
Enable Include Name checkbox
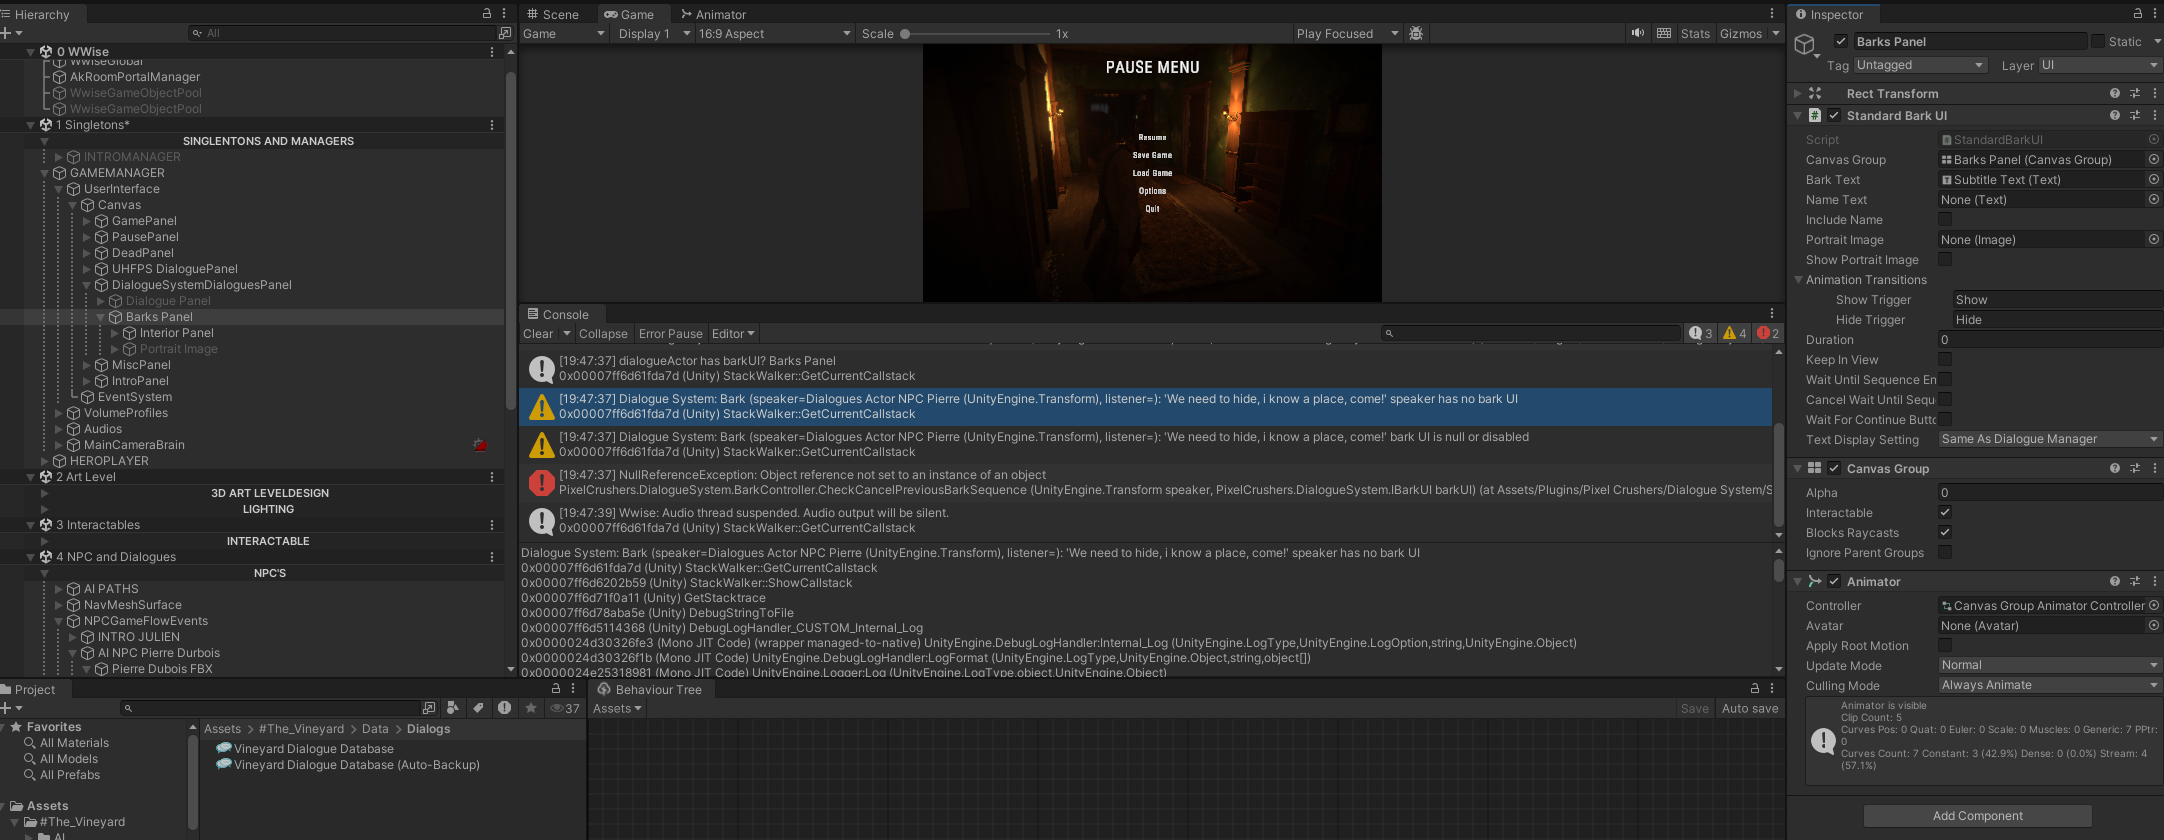(1945, 220)
